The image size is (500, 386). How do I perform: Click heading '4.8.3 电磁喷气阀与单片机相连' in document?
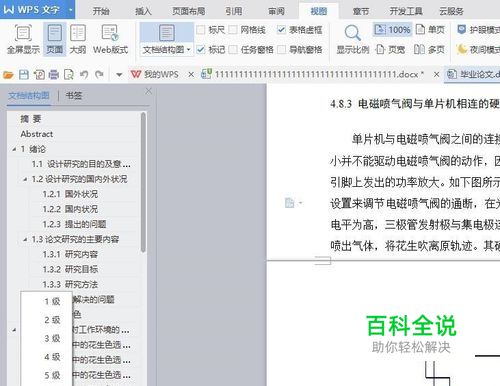click(415, 104)
